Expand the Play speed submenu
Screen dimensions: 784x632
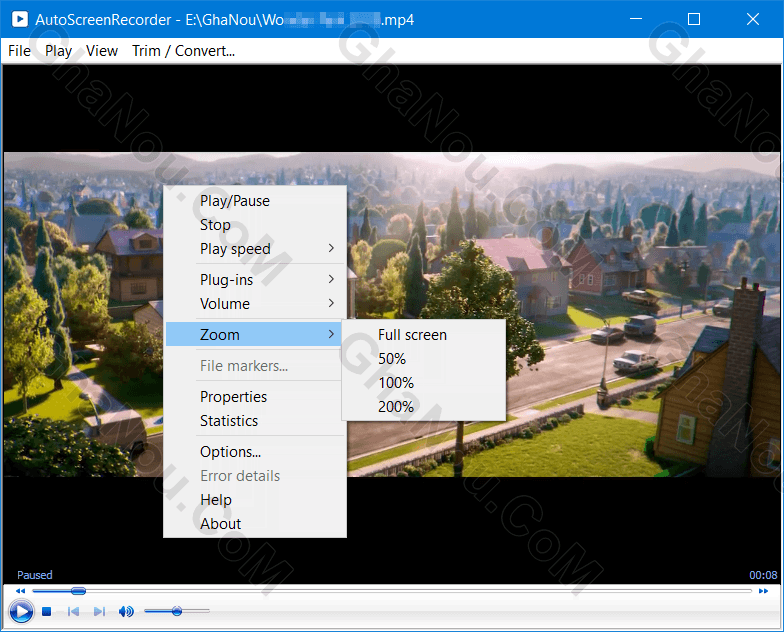pyautogui.click(x=255, y=249)
